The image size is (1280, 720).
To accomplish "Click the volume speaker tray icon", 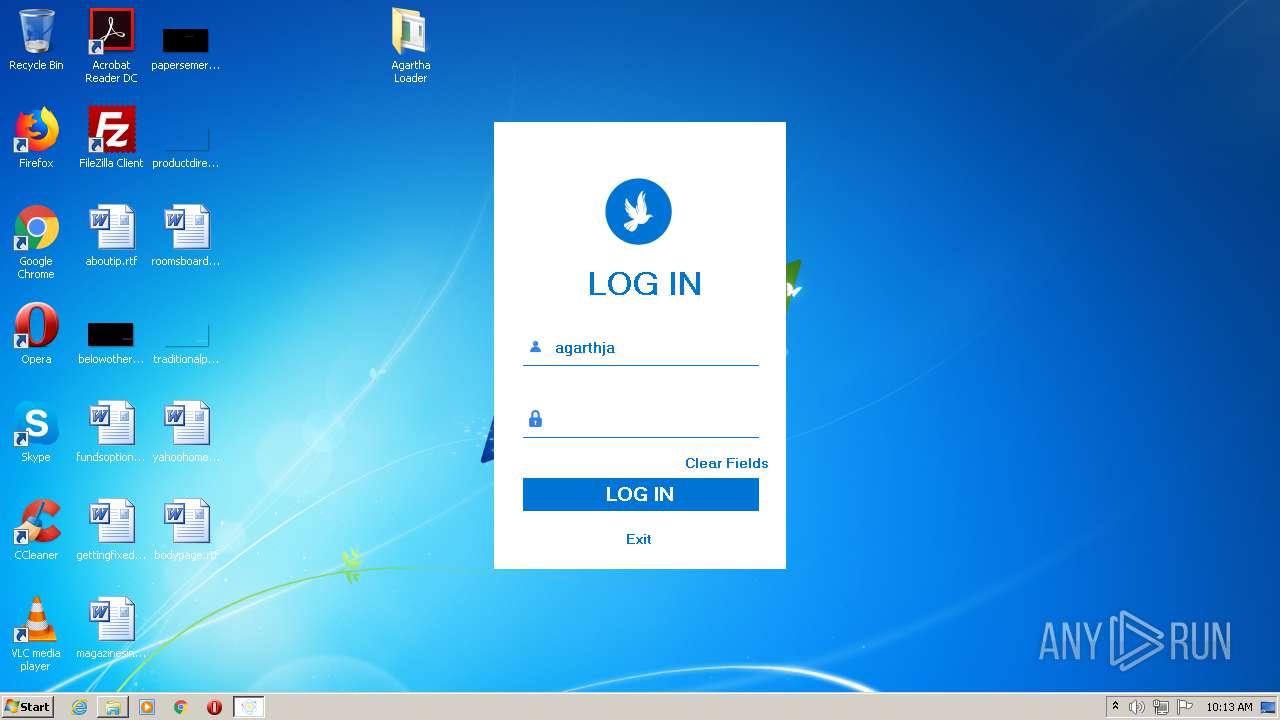I will 1137,707.
